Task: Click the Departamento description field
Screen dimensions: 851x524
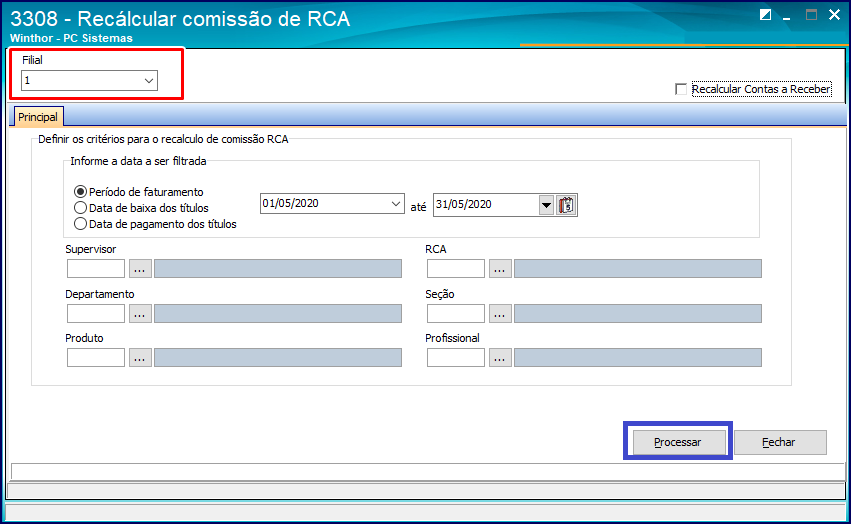Action: pos(278,314)
